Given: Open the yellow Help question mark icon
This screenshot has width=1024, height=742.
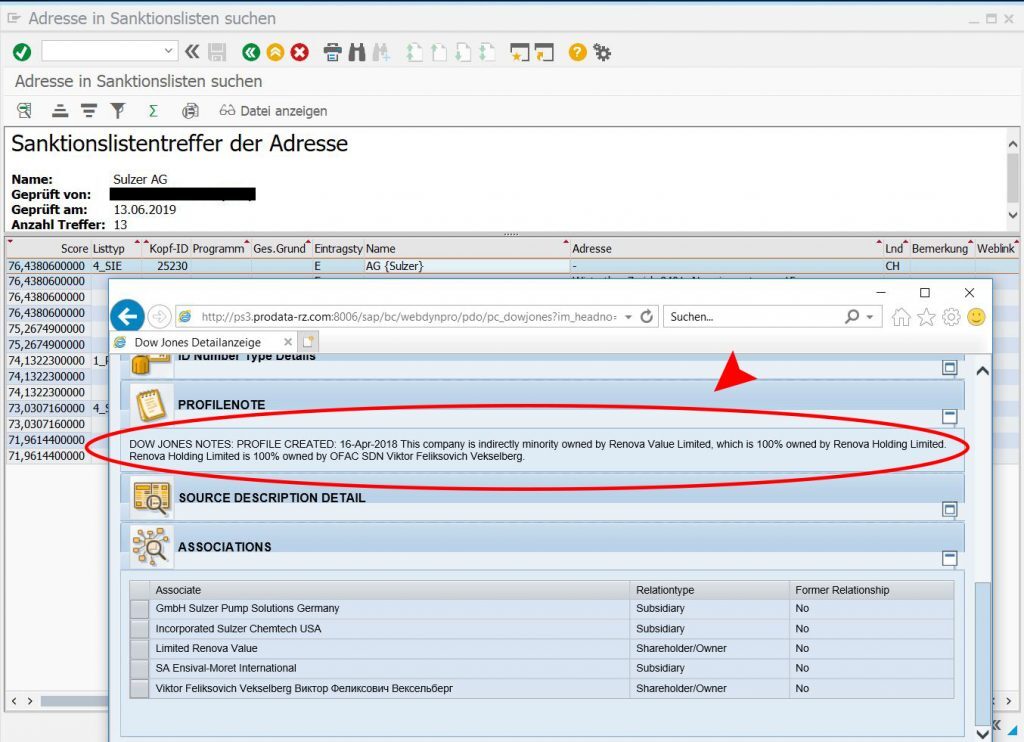Looking at the screenshot, I should click(577, 52).
